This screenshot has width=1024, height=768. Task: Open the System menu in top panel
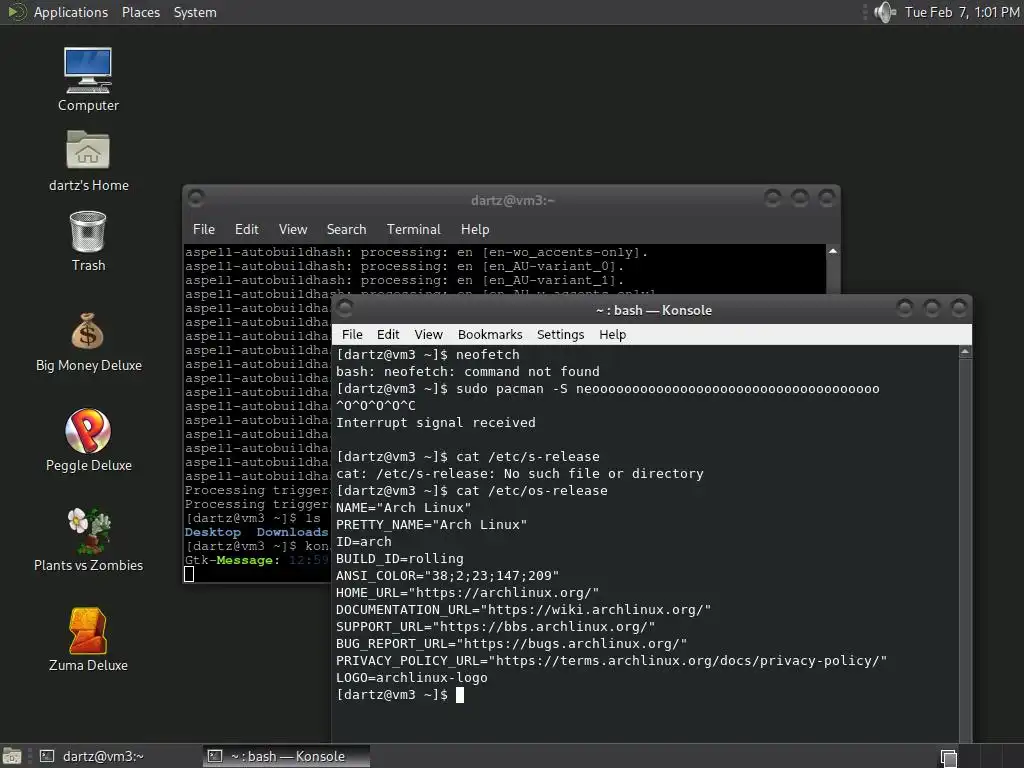pyautogui.click(x=195, y=12)
